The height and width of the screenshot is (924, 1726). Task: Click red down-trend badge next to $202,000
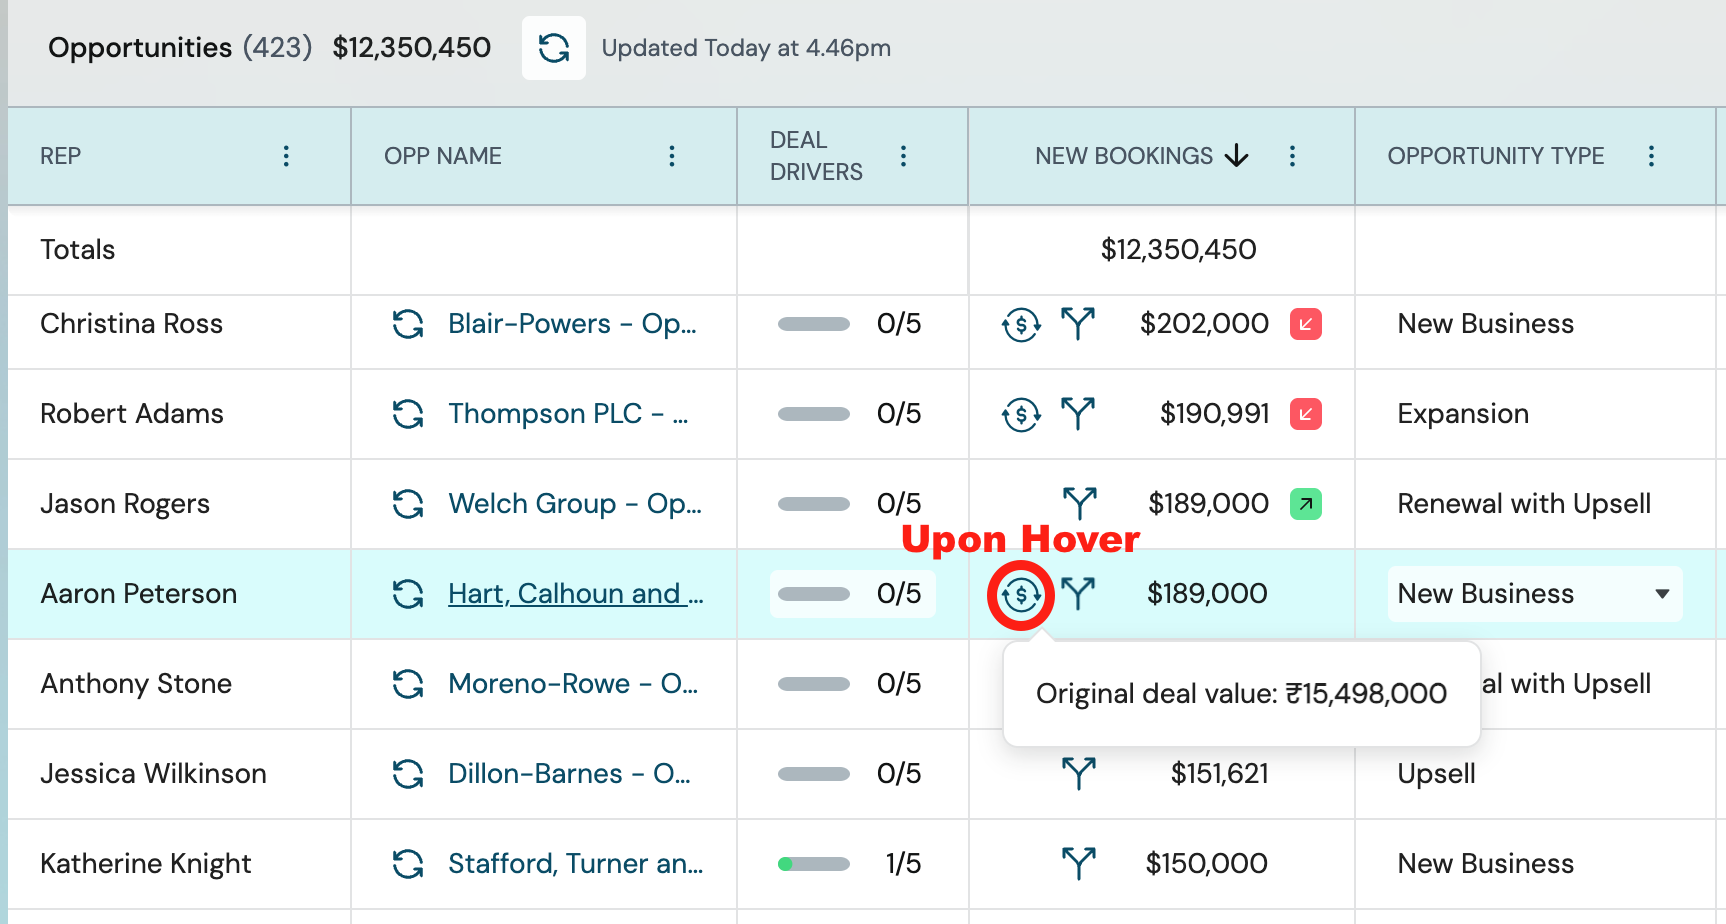pos(1306,324)
